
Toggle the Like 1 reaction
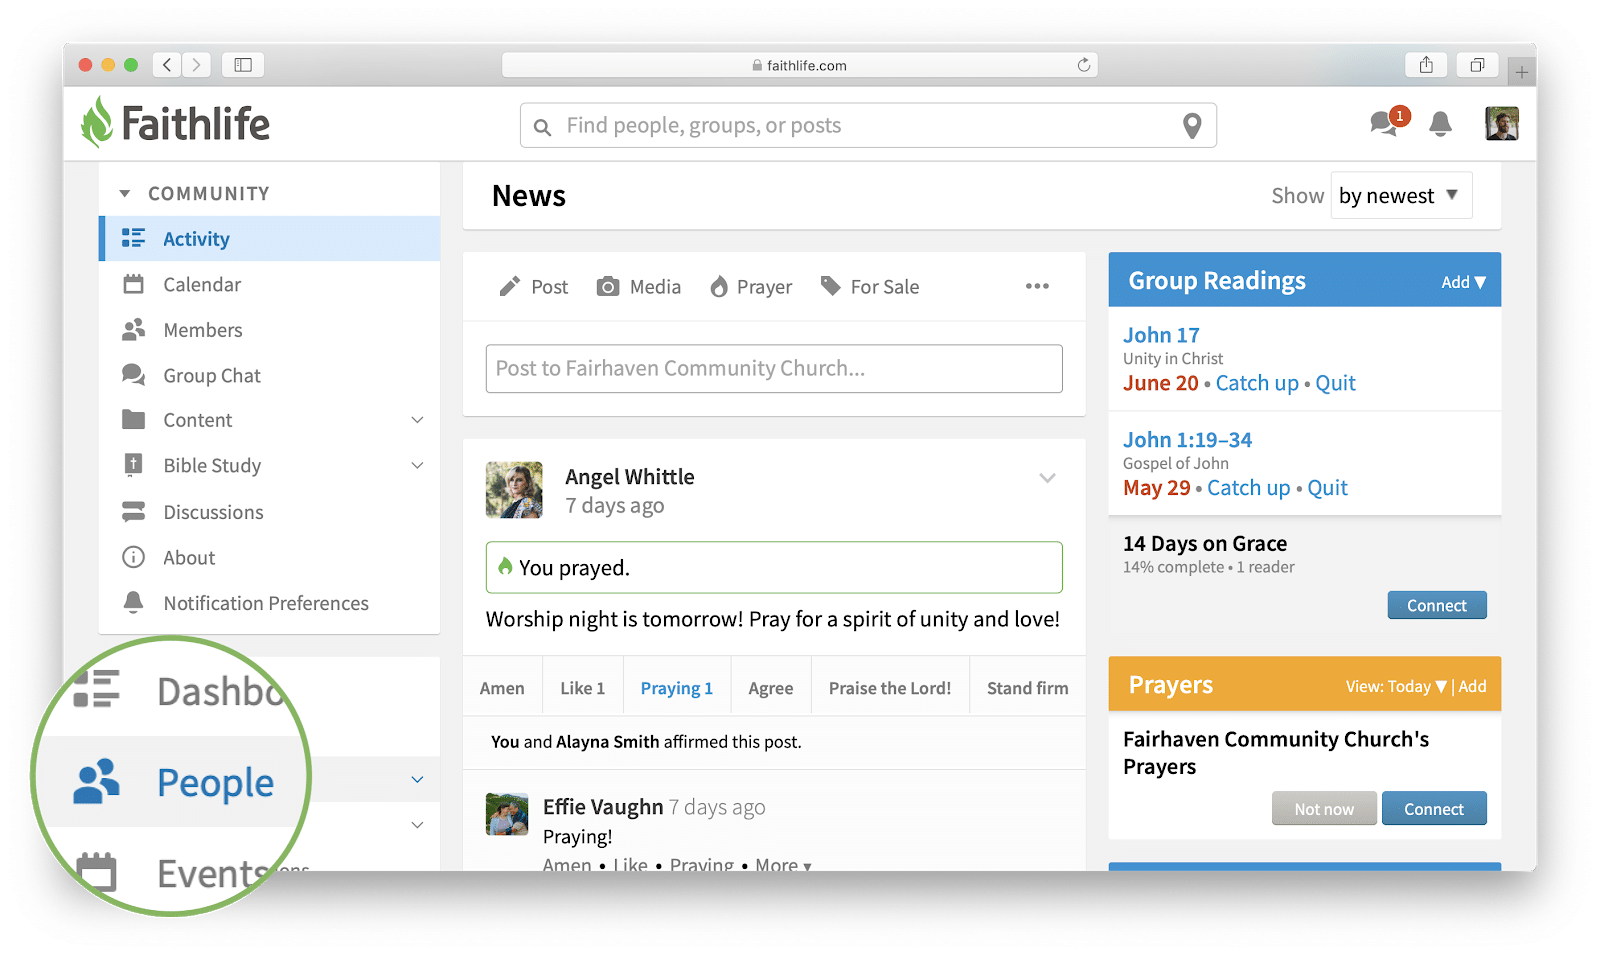(x=583, y=687)
